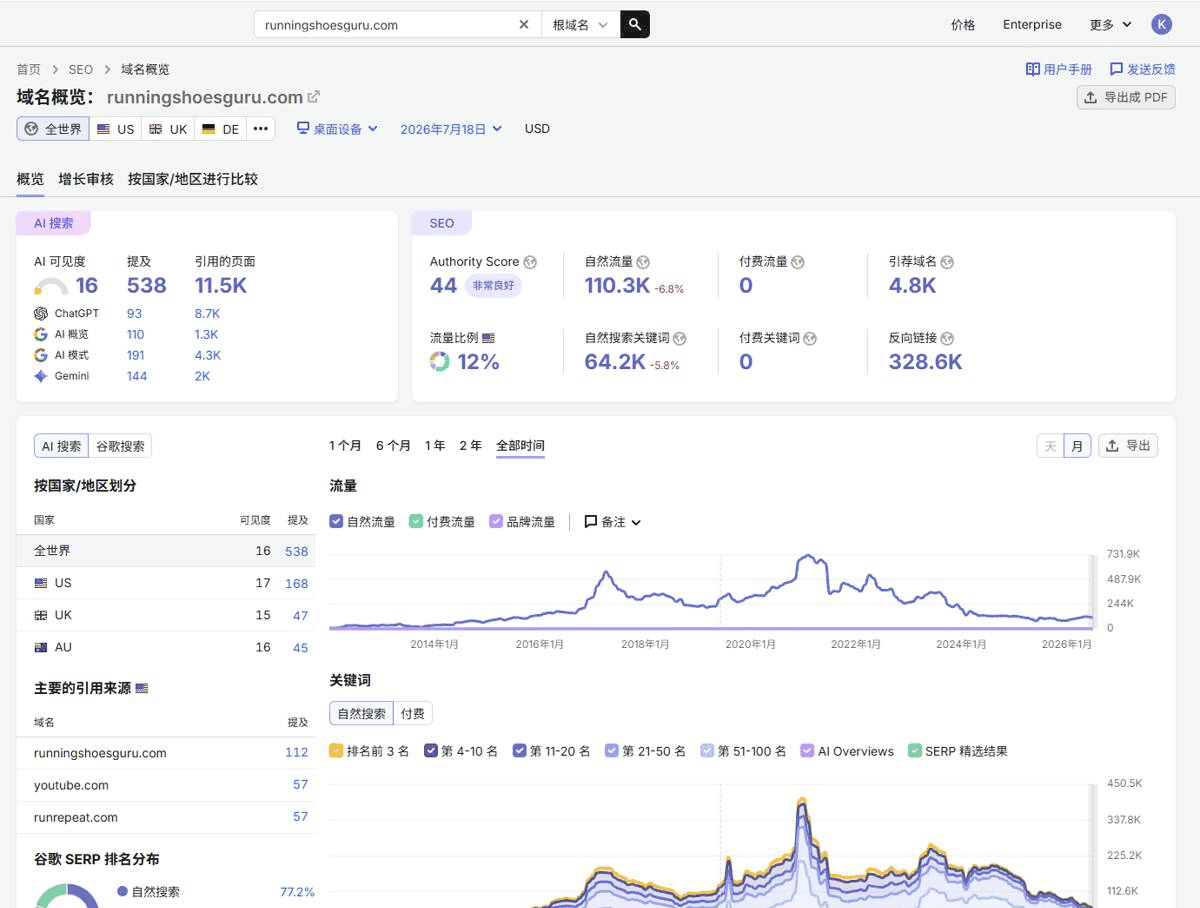This screenshot has width=1200, height=908.
Task: Open the 根域名 dropdown
Action: pos(581,25)
